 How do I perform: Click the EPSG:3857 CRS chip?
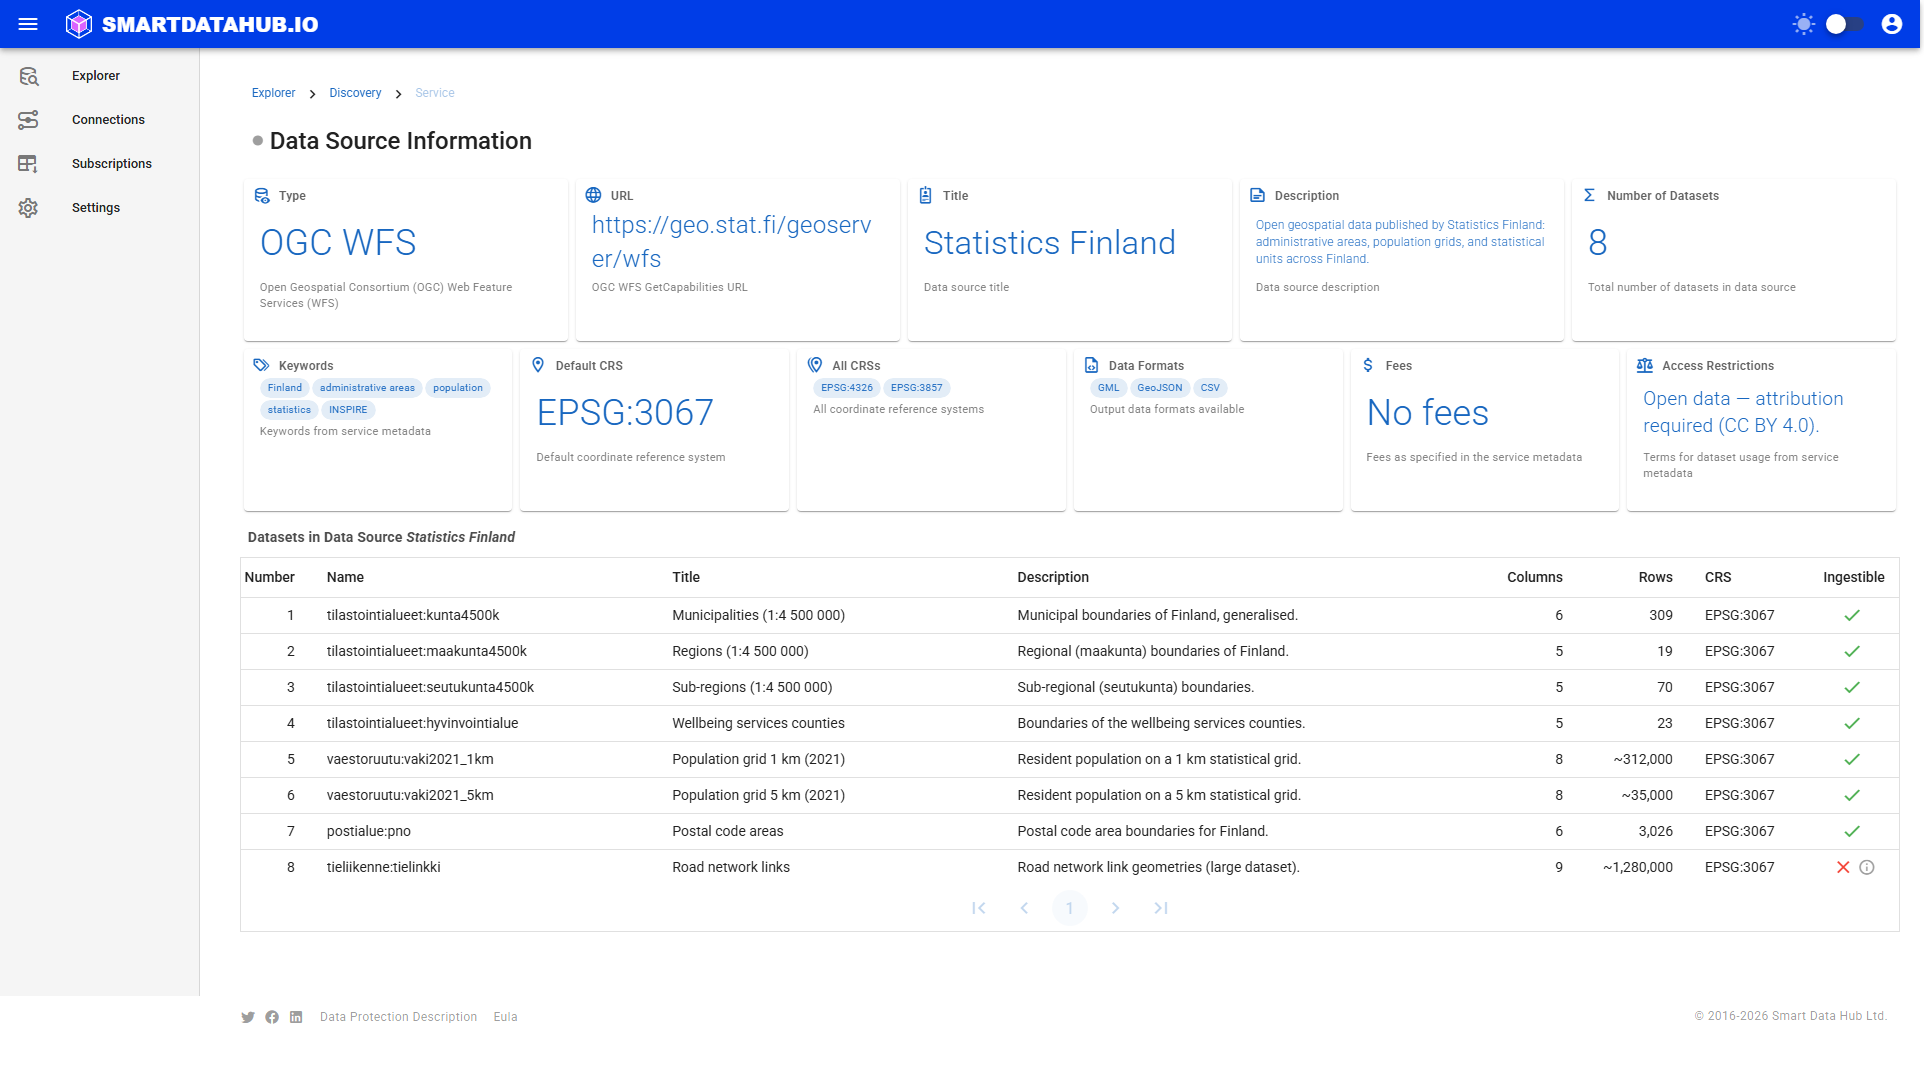tap(916, 388)
